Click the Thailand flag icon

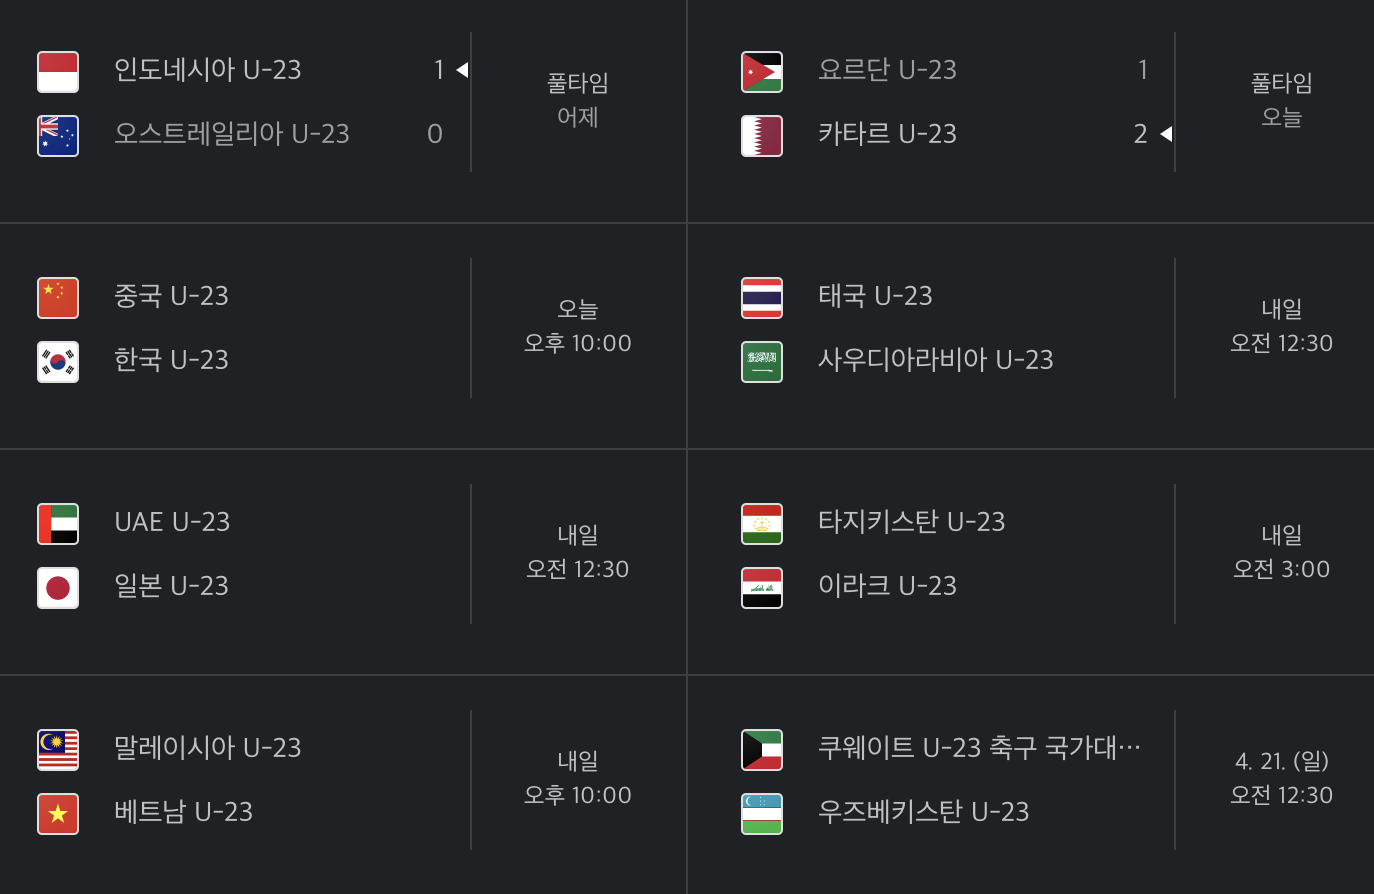tap(762, 296)
